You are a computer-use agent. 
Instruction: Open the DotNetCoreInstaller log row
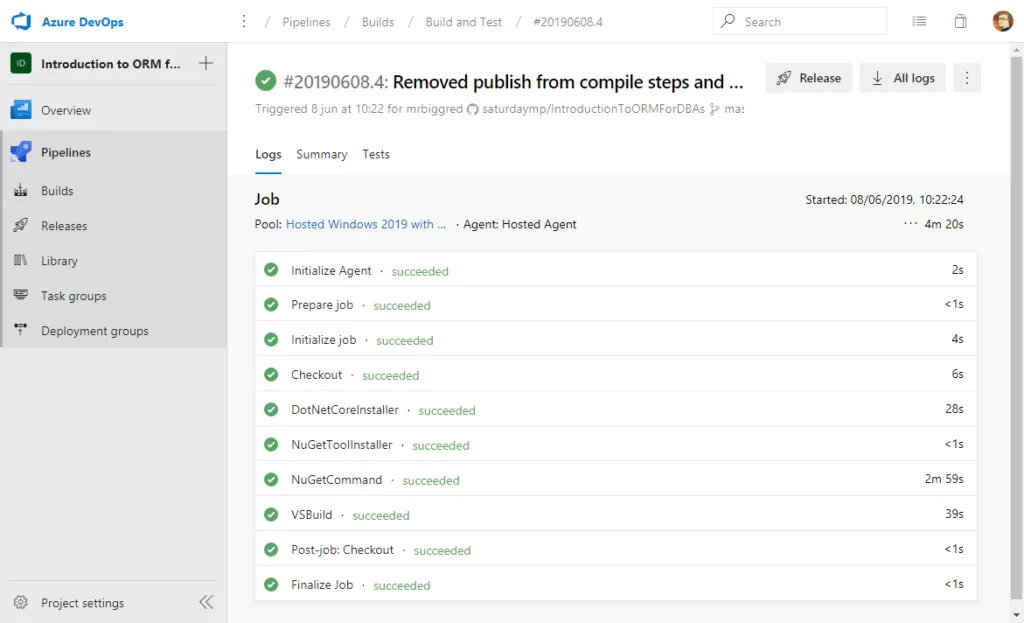point(616,409)
